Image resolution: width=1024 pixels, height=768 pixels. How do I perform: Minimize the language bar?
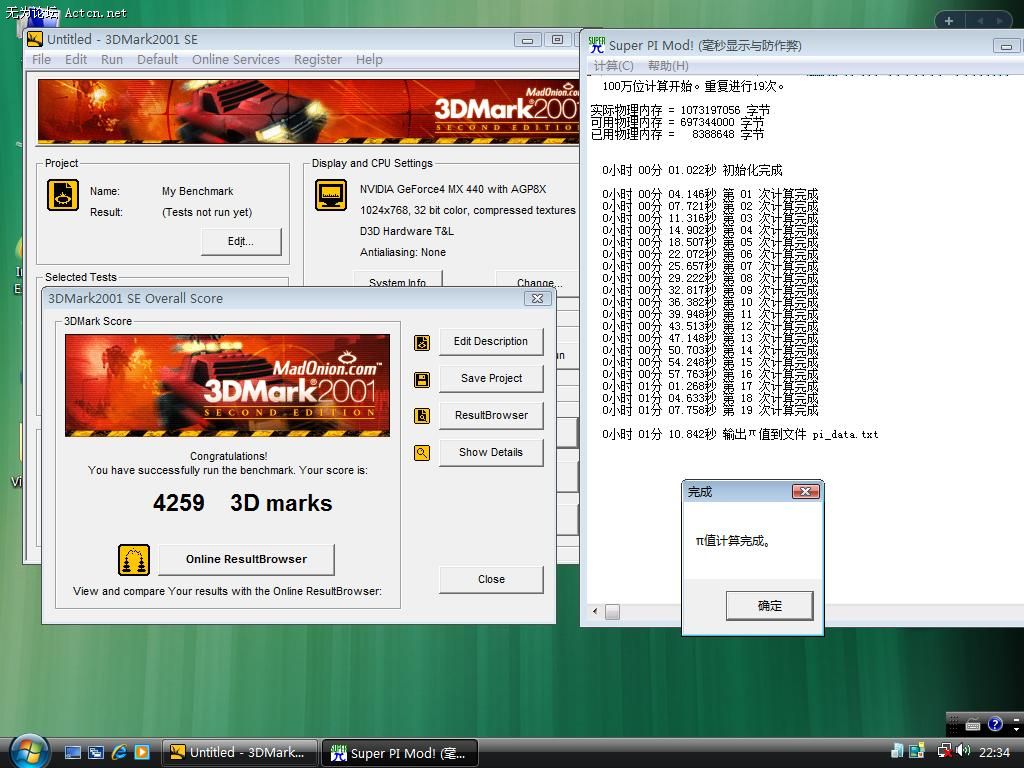tap(1016, 718)
